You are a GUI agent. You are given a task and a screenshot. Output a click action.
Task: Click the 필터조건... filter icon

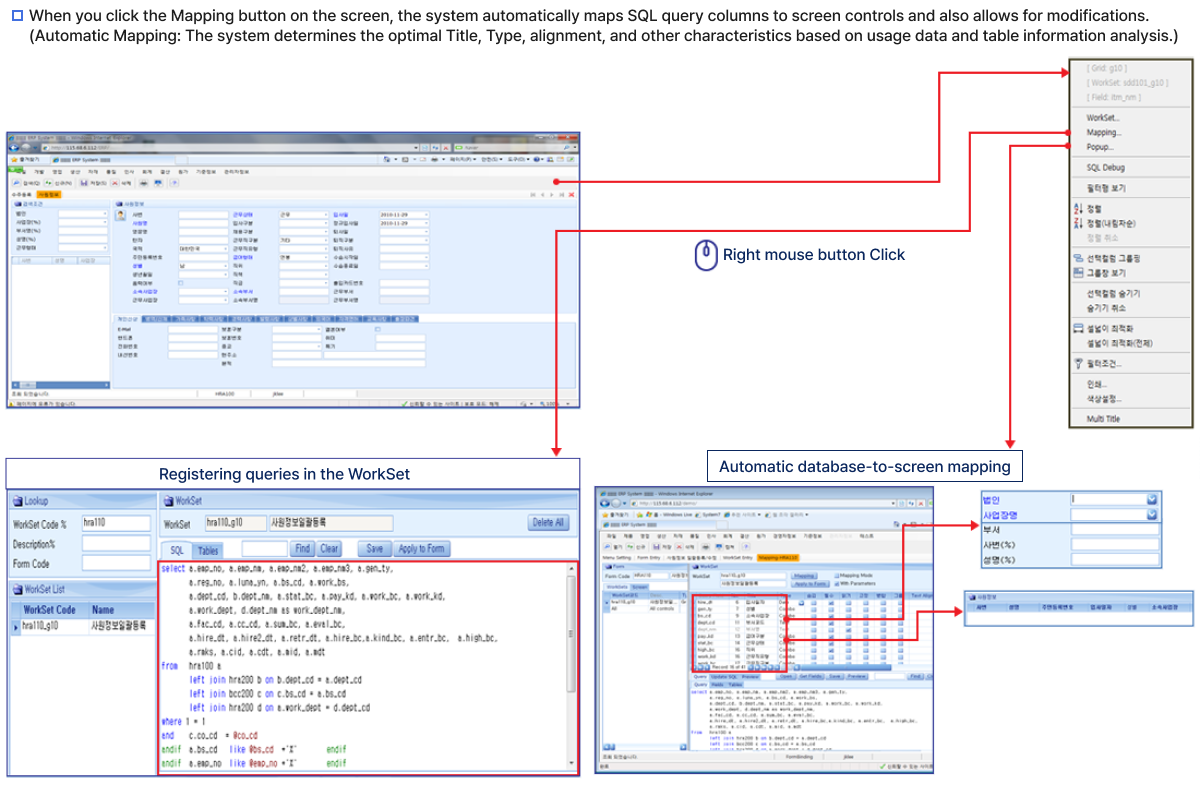click(1078, 363)
